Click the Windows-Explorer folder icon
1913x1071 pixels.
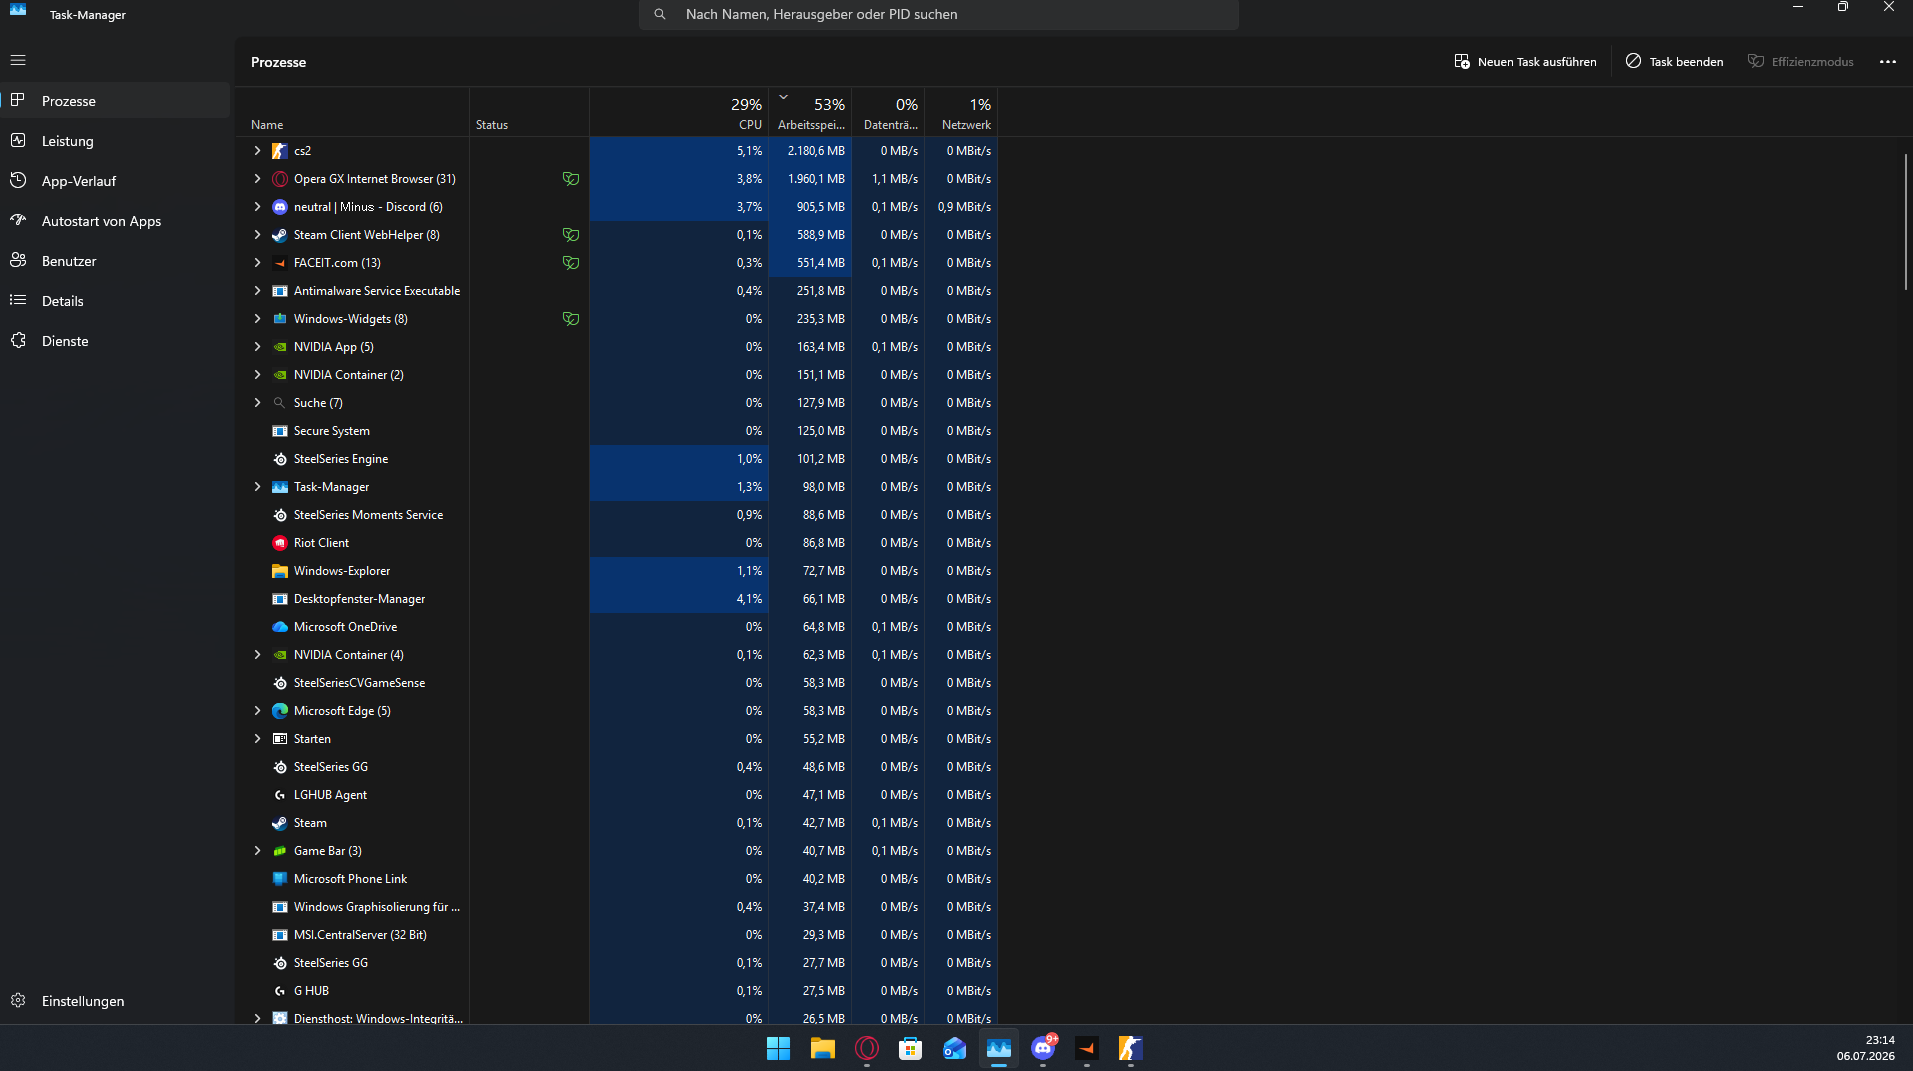pyautogui.click(x=280, y=571)
